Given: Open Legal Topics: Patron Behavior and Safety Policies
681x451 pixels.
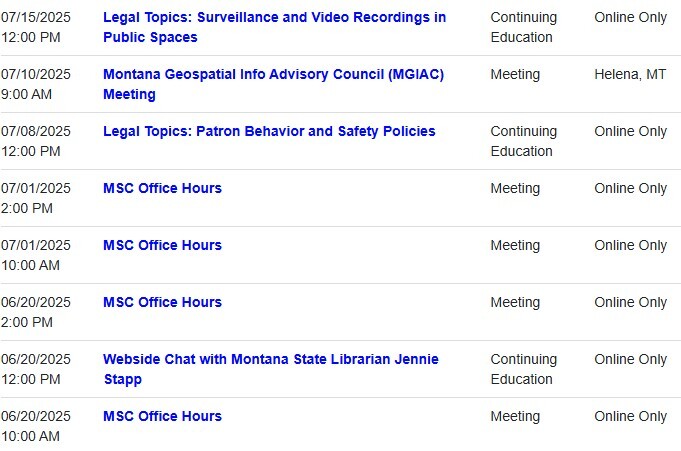Looking at the screenshot, I should pyautogui.click(x=269, y=132).
